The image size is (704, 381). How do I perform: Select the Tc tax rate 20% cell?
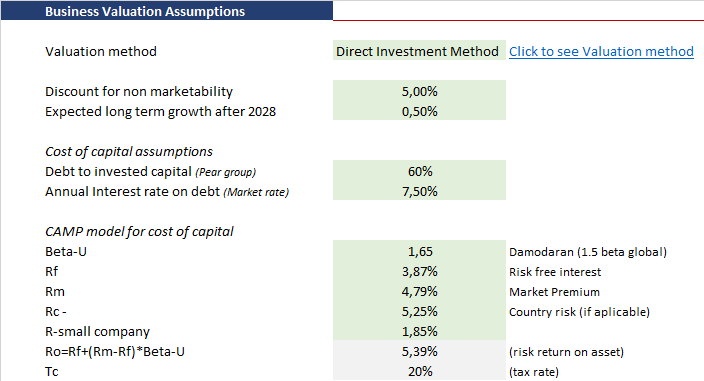click(419, 371)
